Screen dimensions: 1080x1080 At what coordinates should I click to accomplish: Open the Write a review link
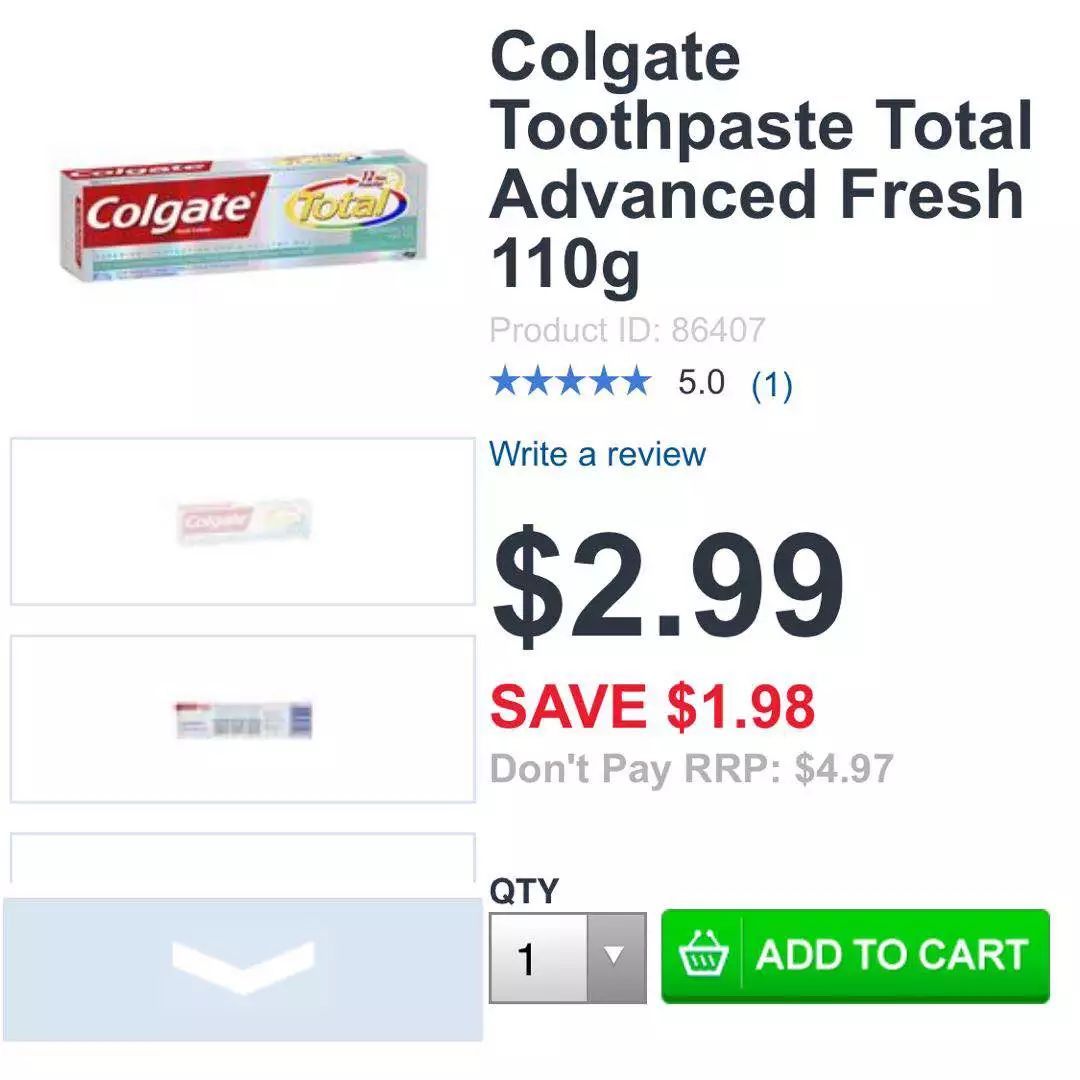click(x=597, y=455)
